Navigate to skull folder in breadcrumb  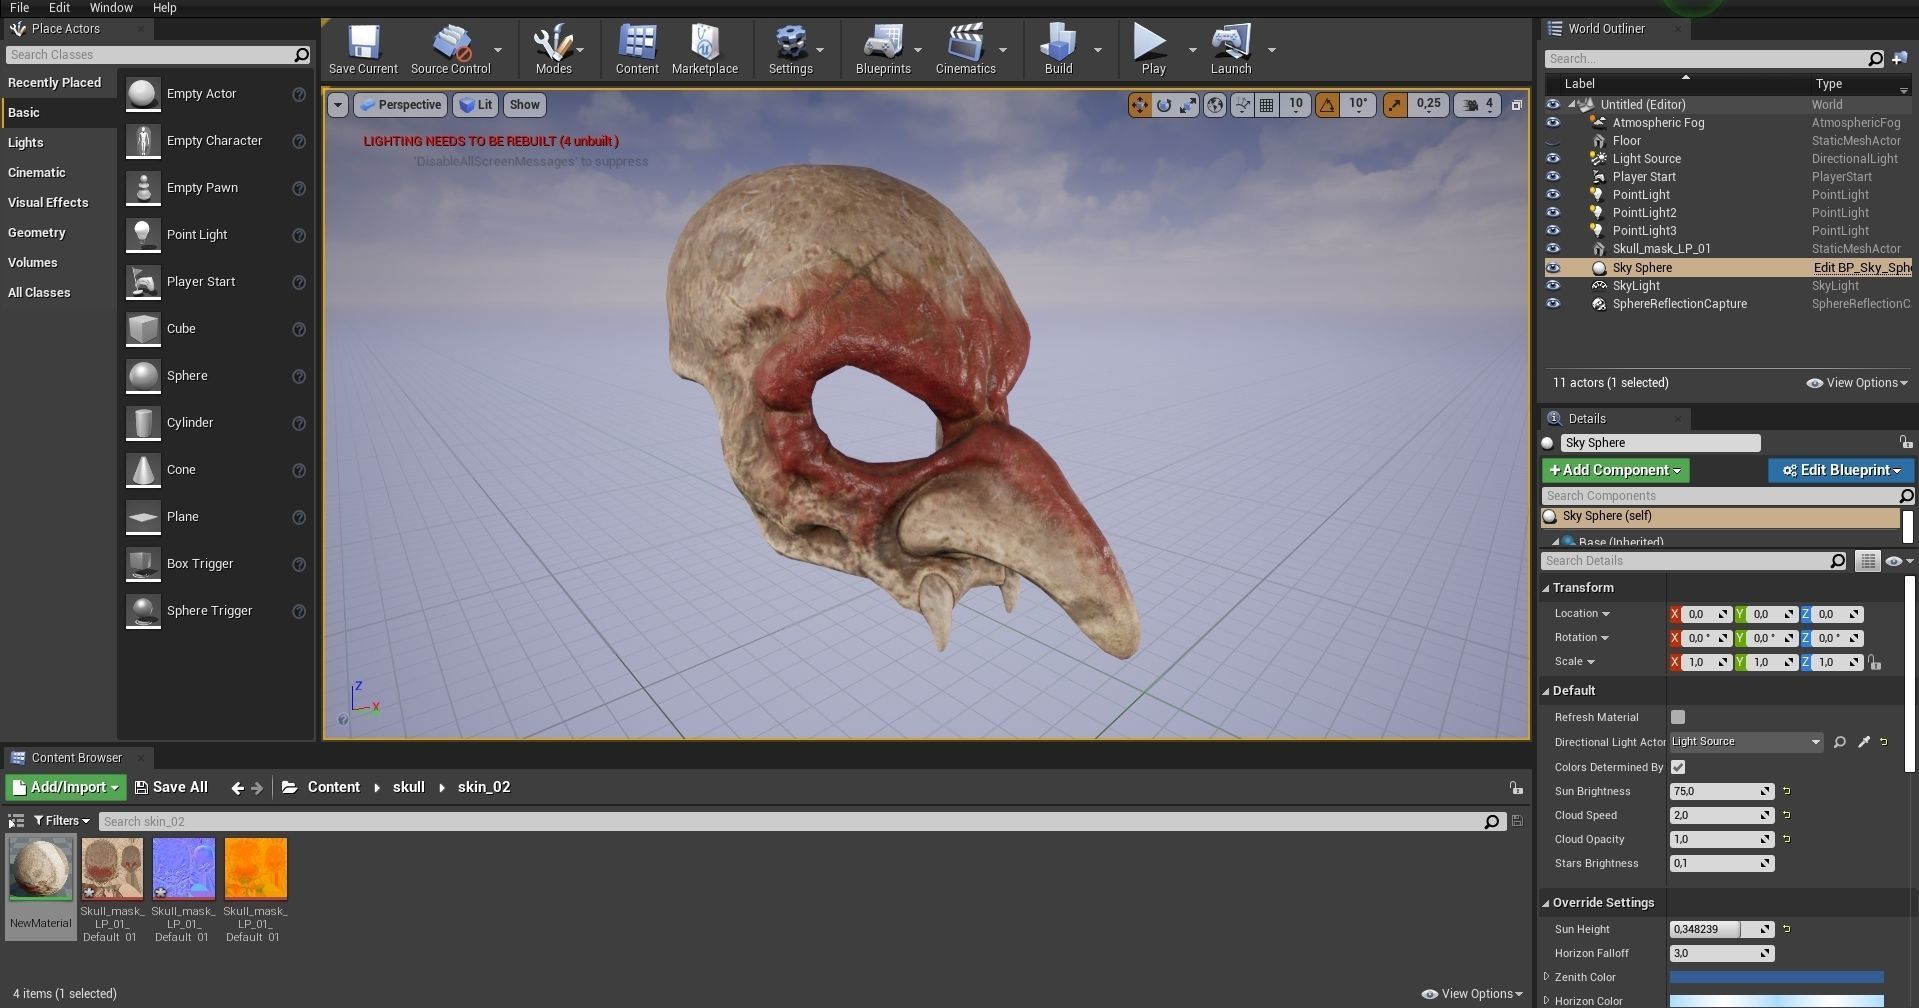pyautogui.click(x=408, y=788)
